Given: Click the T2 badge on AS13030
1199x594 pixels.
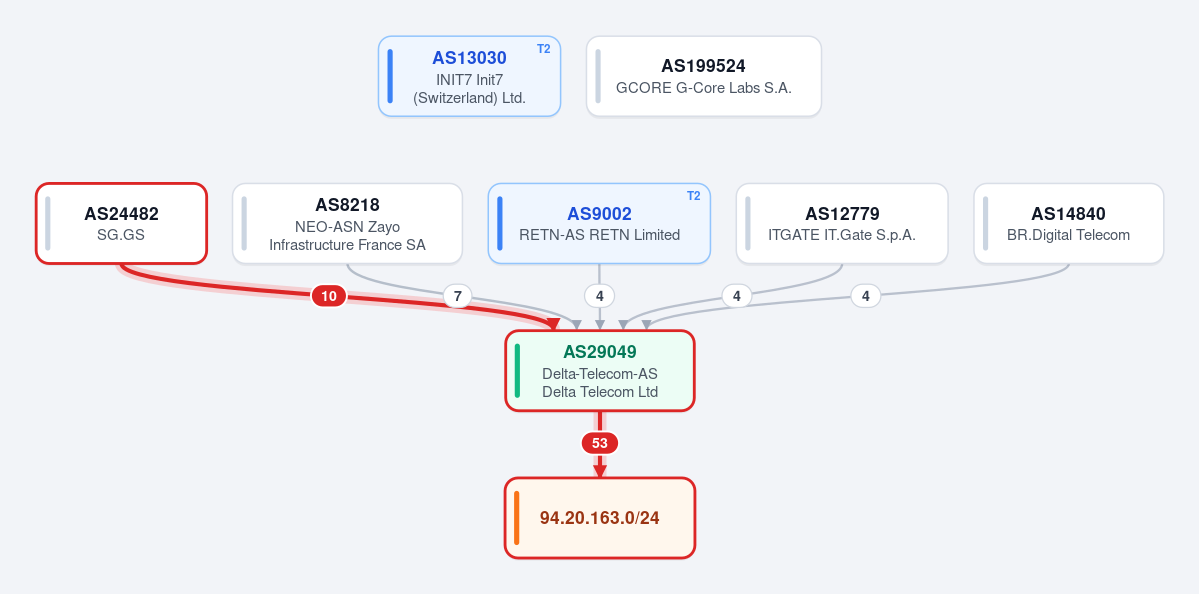Looking at the screenshot, I should (544, 49).
